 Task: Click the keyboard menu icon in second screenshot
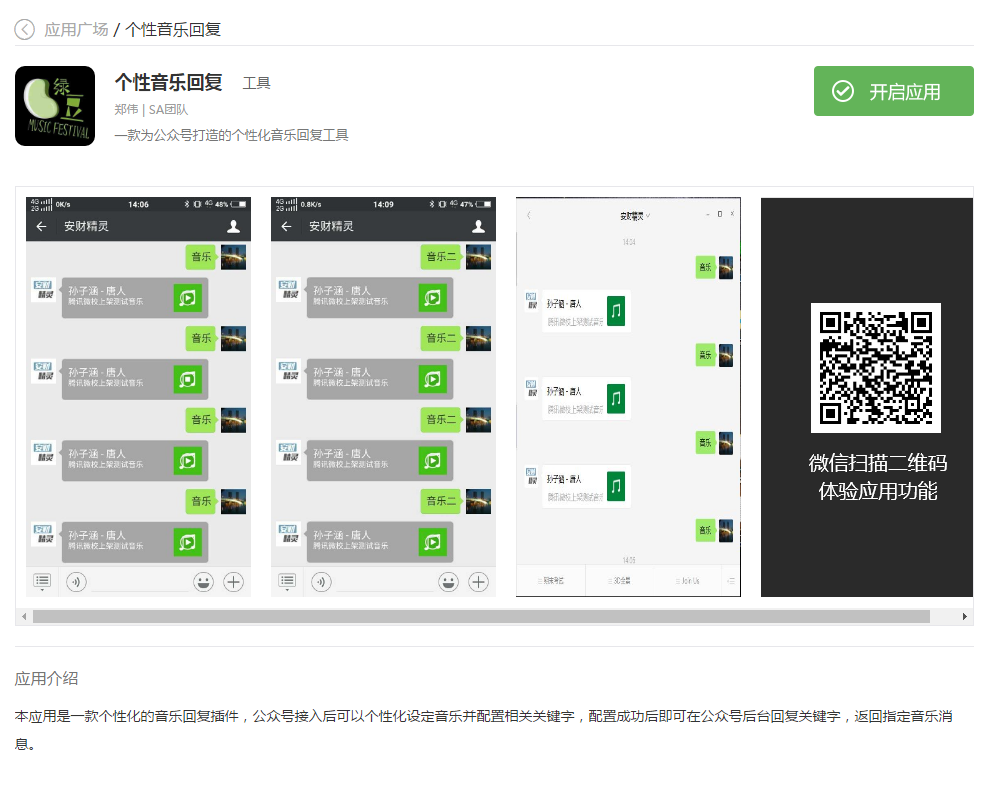287,581
